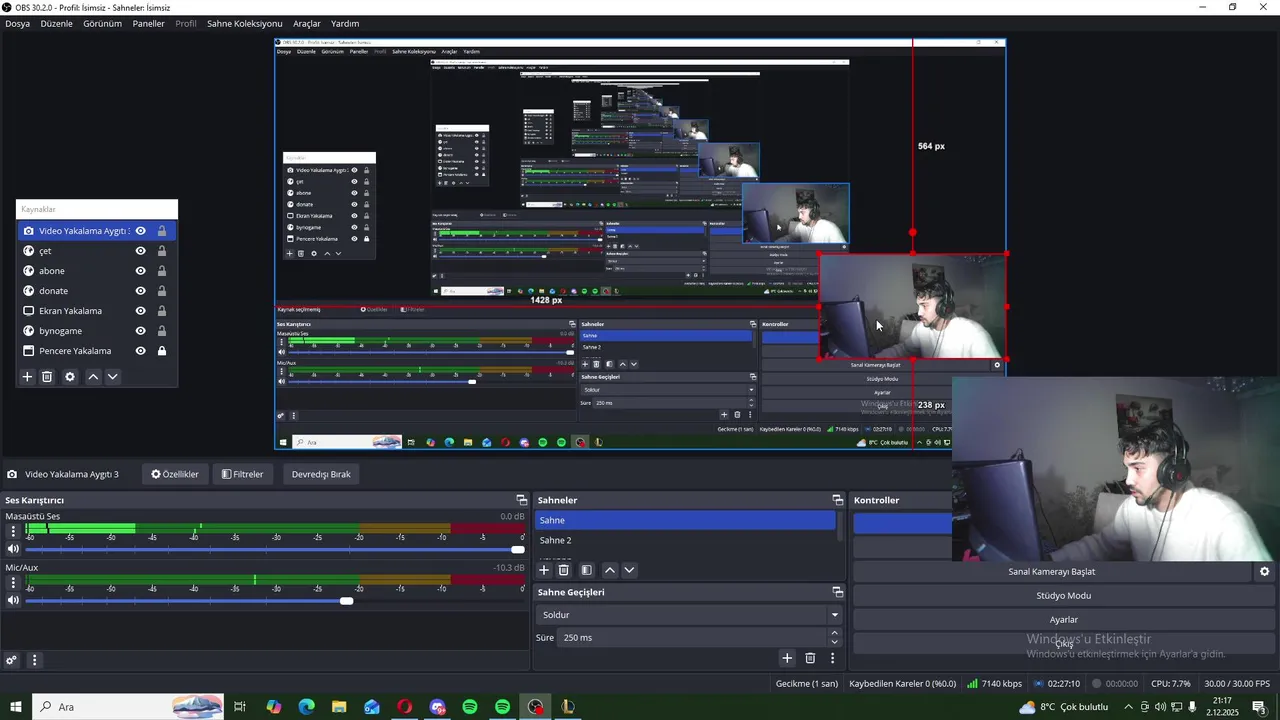This screenshot has height=720, width=1280.
Task: Open File Explorer from the taskbar
Action: click(339, 707)
